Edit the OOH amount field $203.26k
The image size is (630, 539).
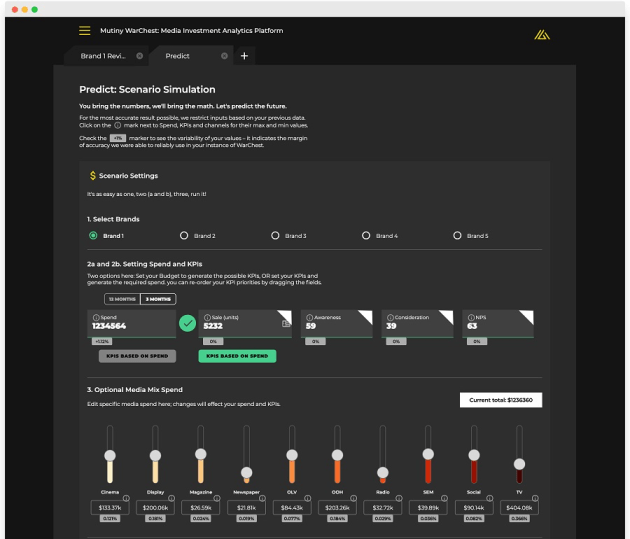click(x=337, y=508)
